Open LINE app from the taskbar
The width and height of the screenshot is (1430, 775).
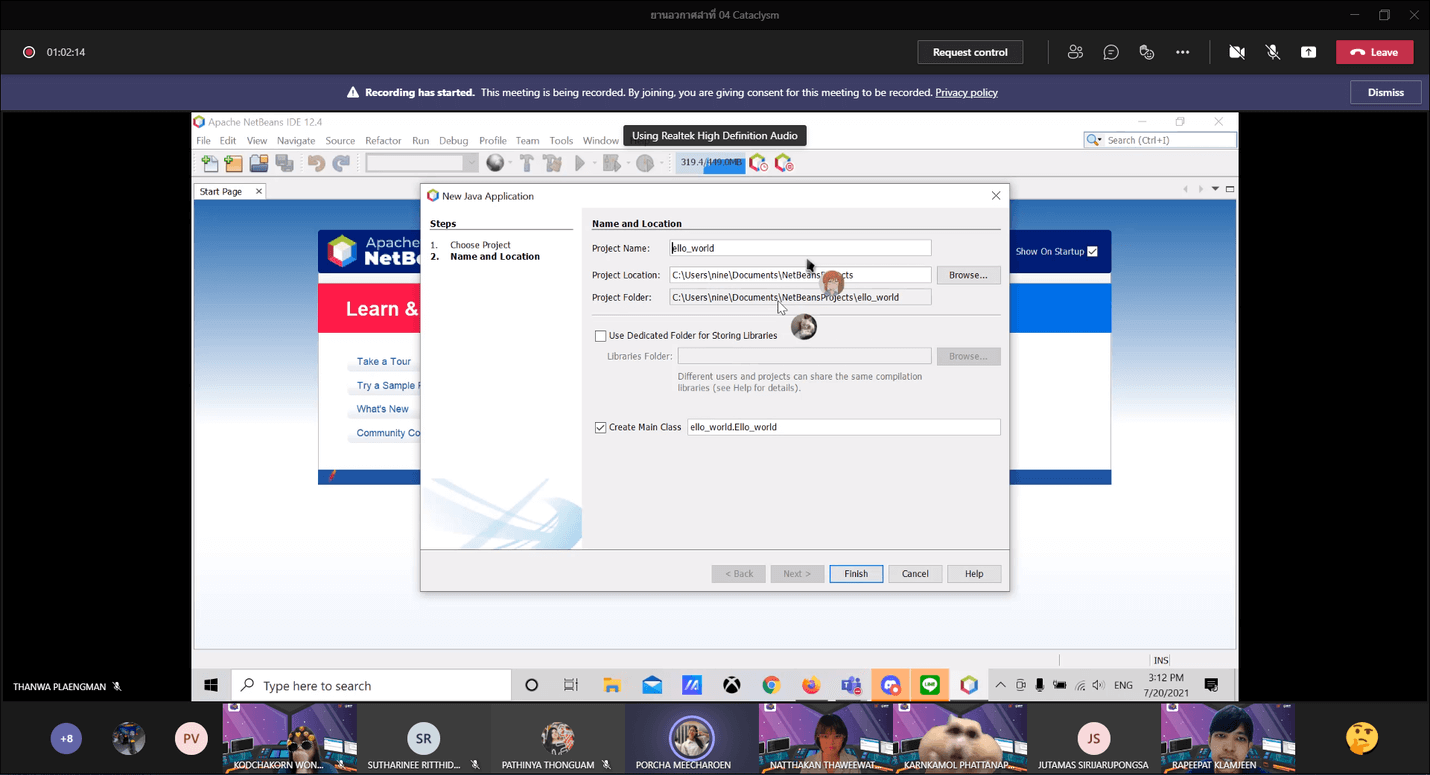pos(930,685)
